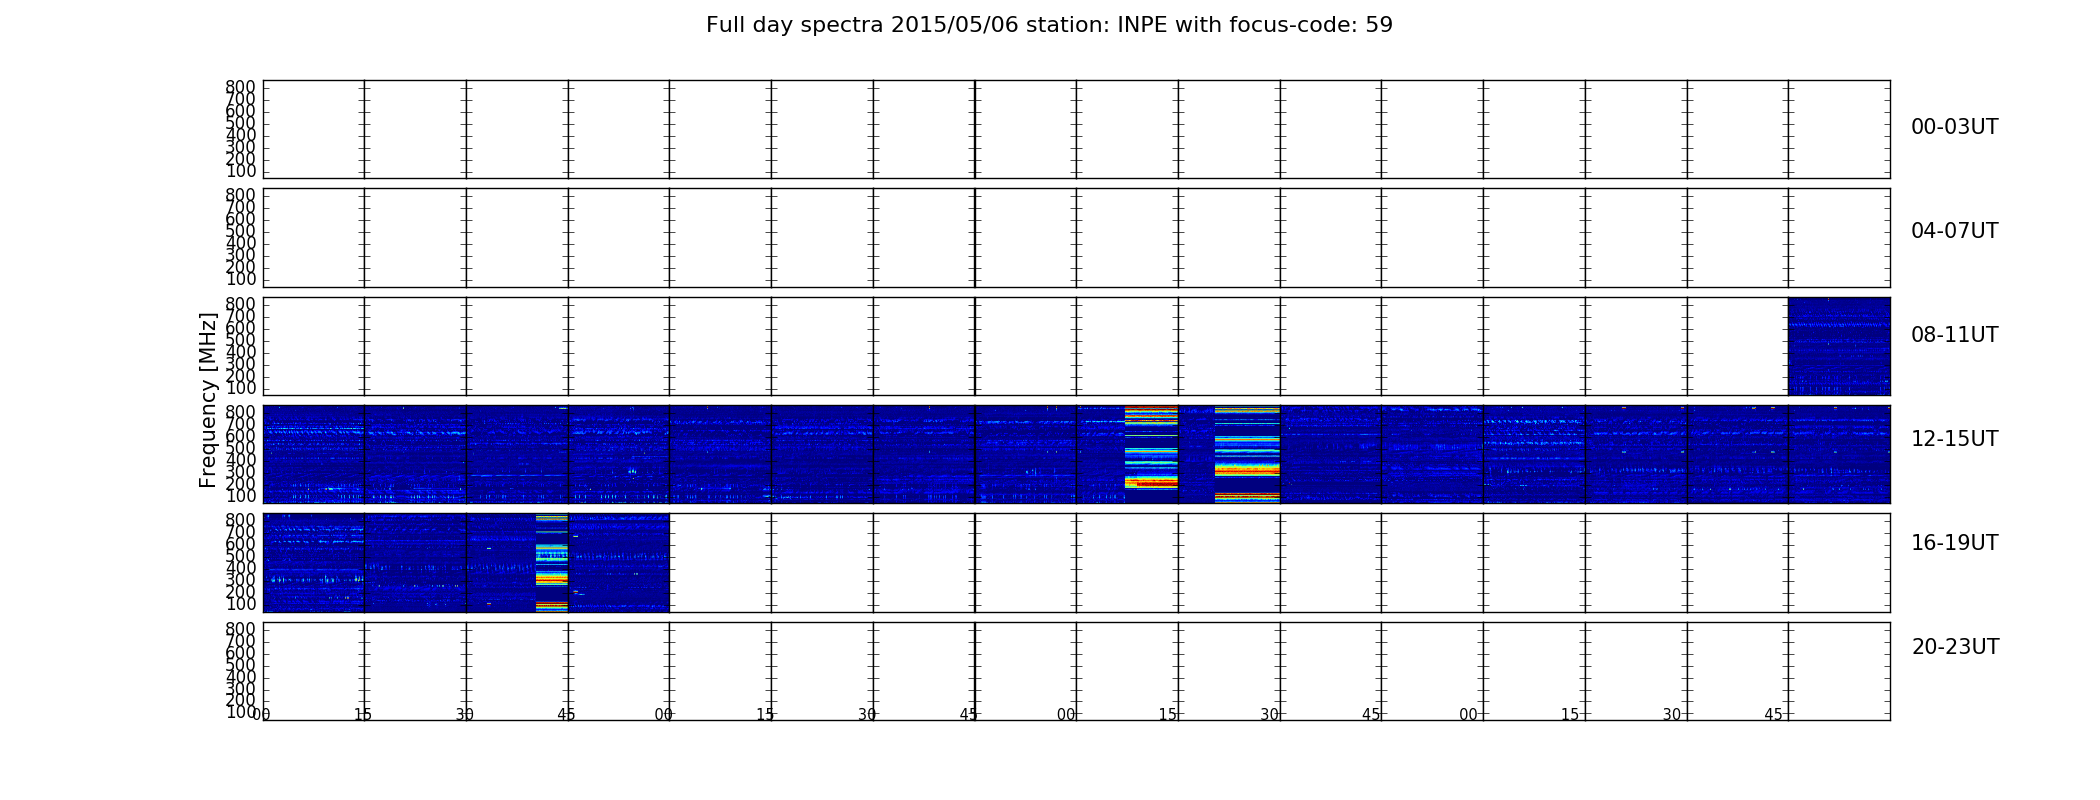Select the 16-19UT row label
The height and width of the screenshot is (800, 2100).
tap(1954, 543)
